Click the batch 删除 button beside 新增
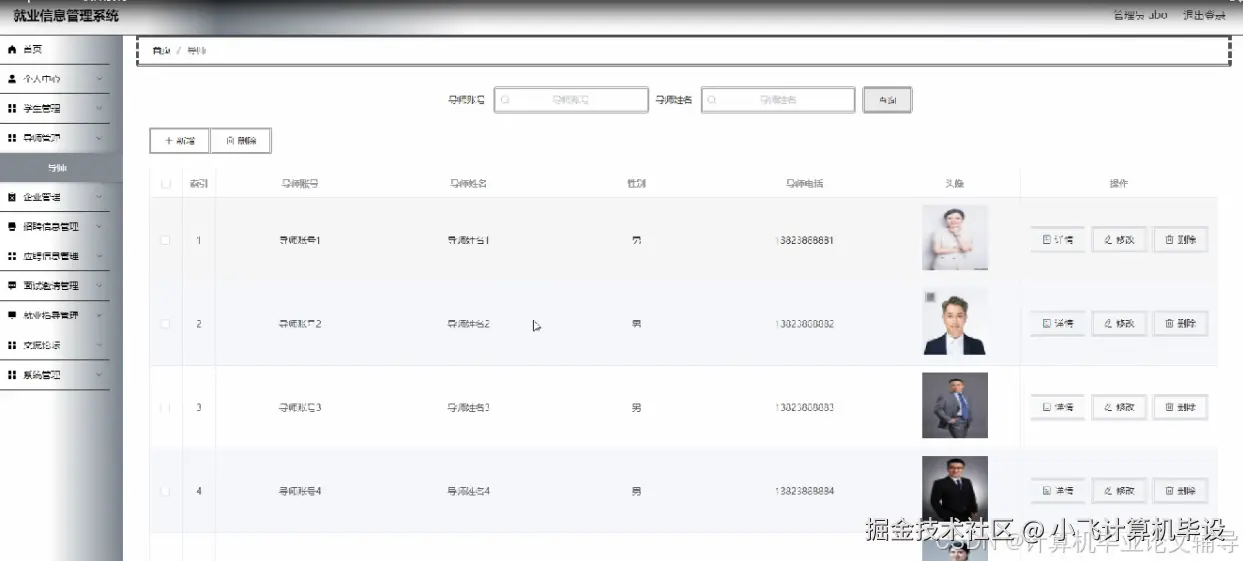 241,141
